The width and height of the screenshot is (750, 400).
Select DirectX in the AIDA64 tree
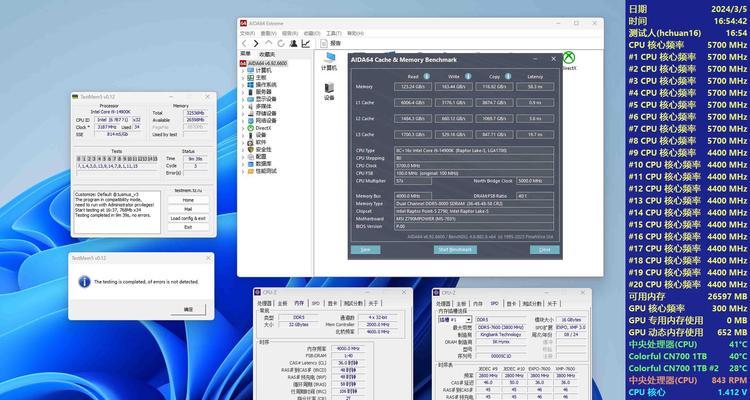click(x=259, y=128)
